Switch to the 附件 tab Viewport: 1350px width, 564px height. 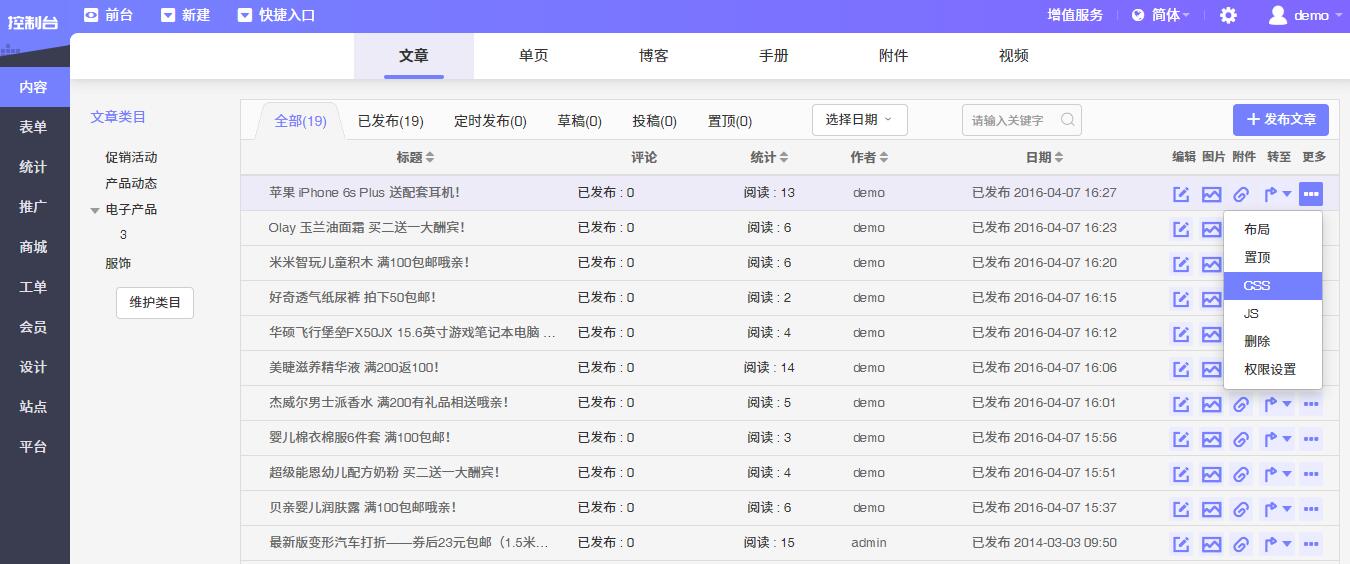pyautogui.click(x=894, y=56)
